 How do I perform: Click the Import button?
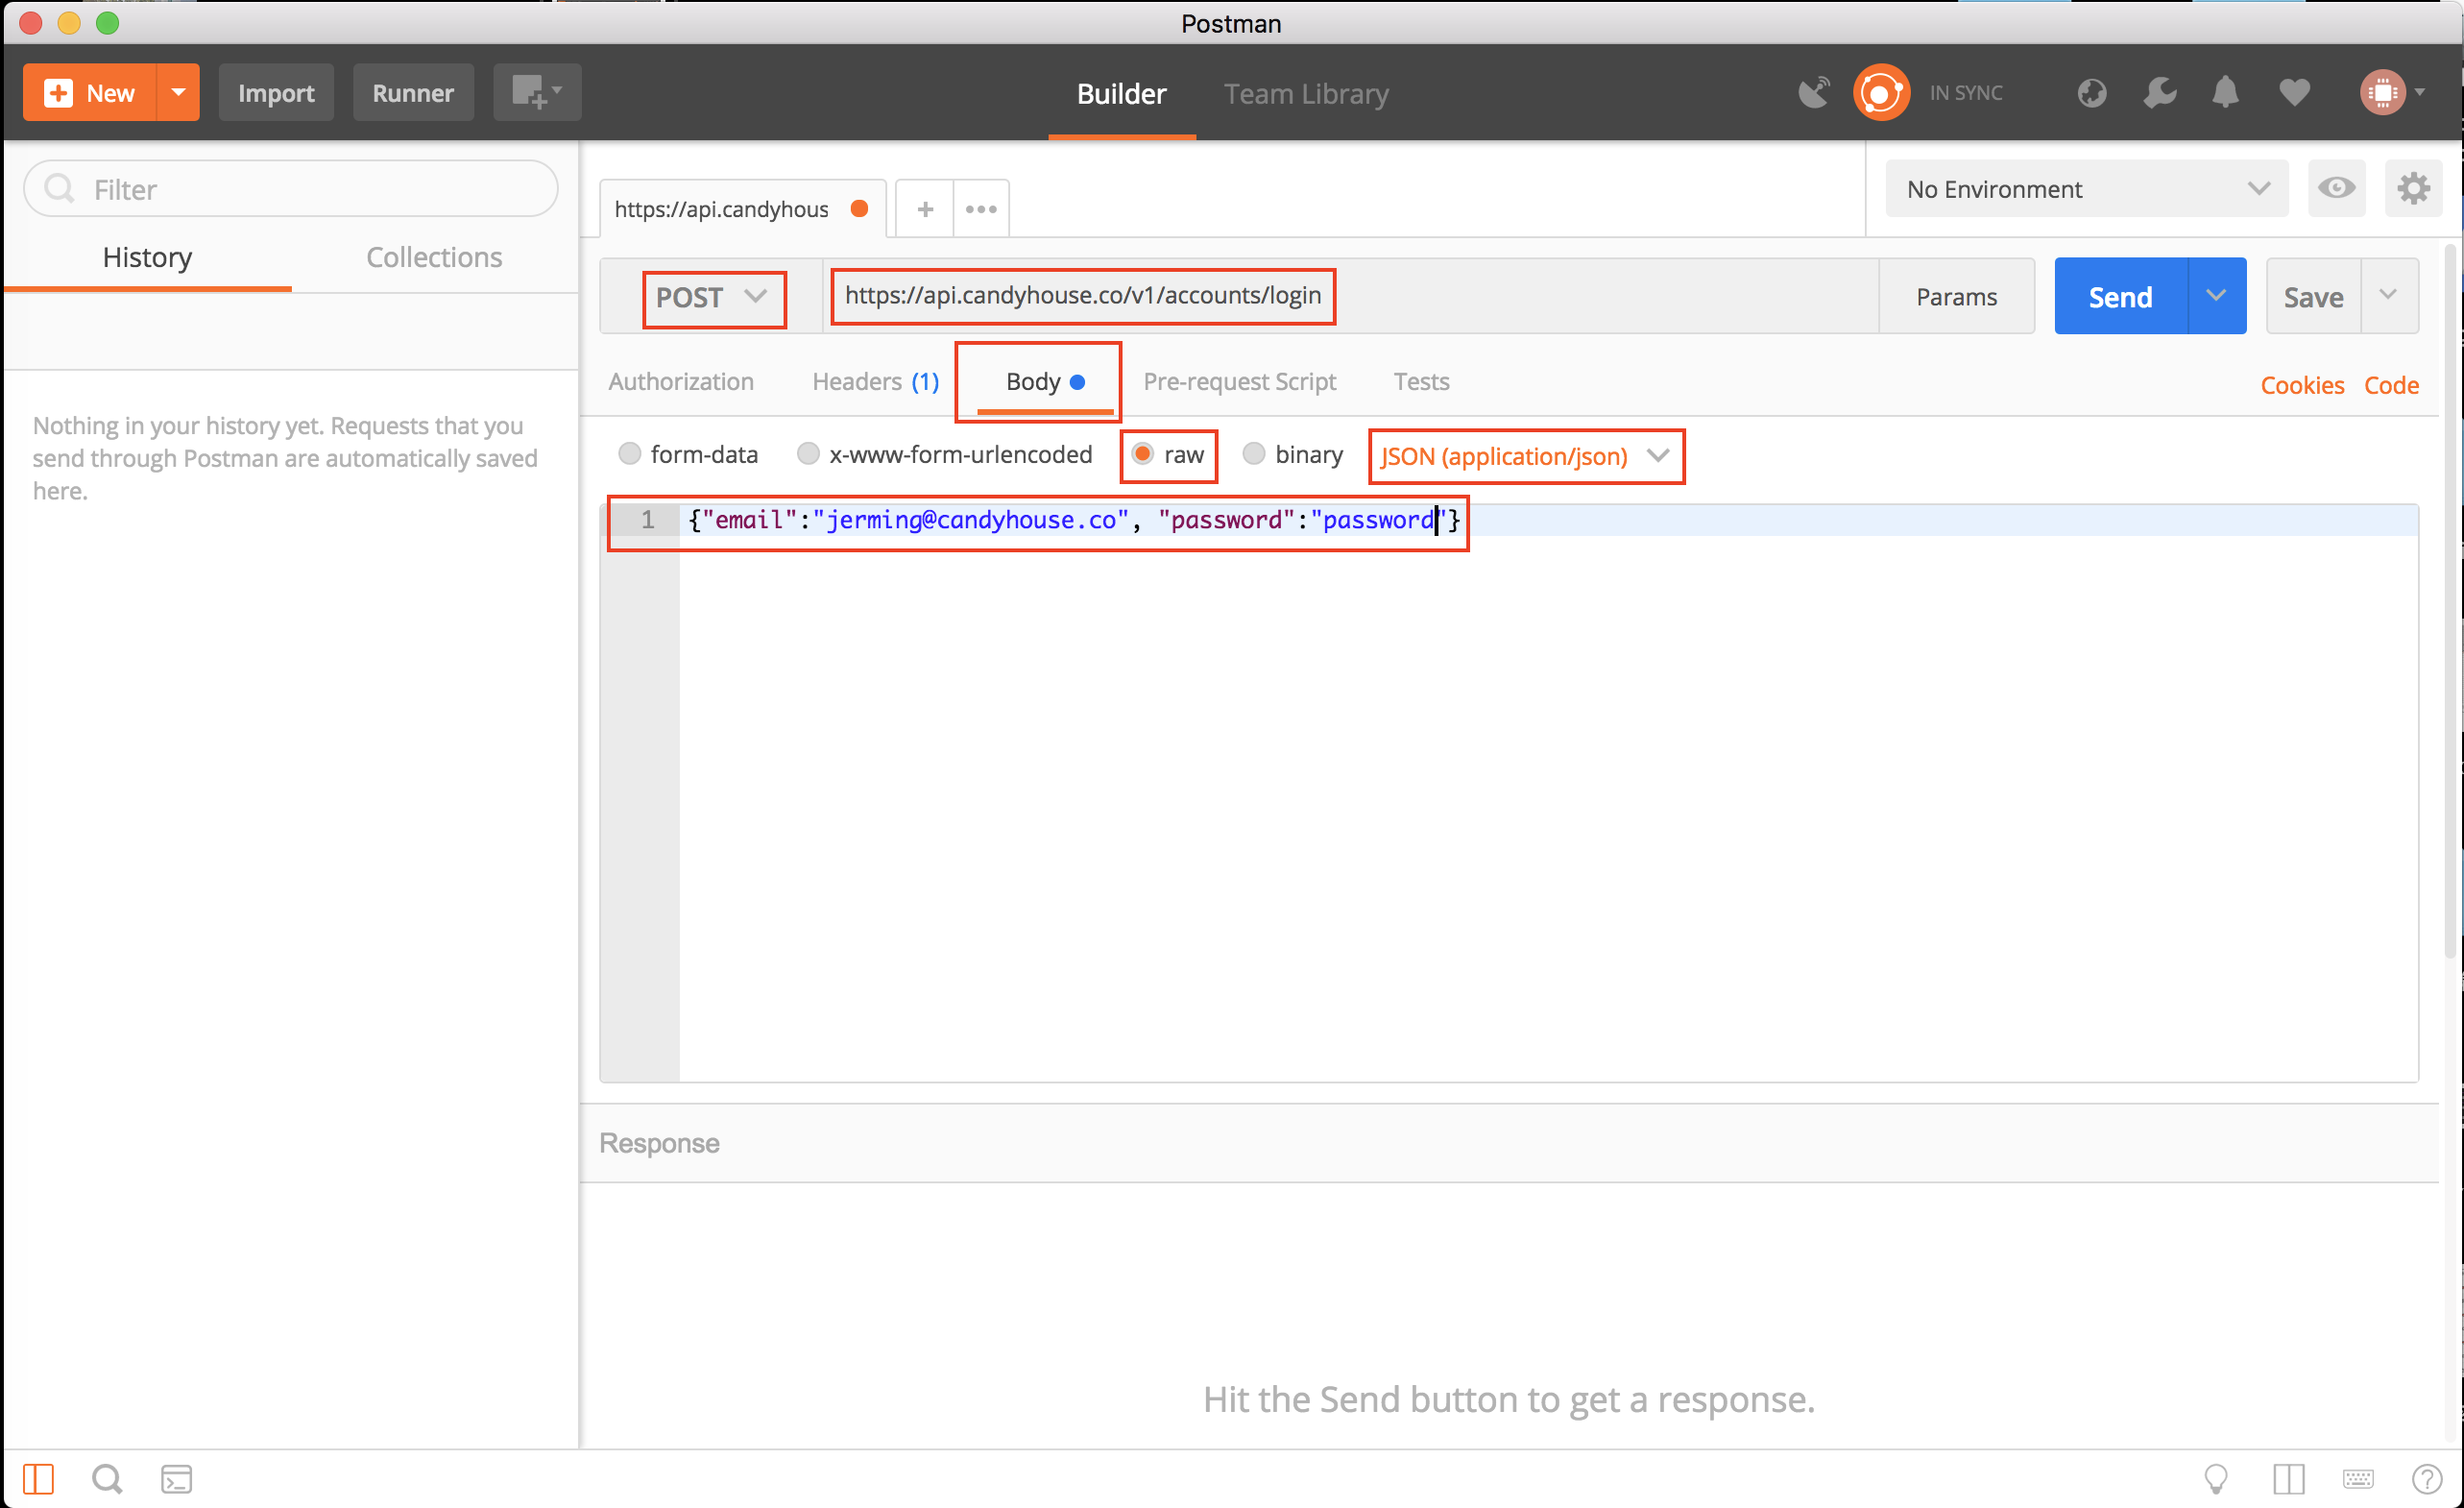(x=276, y=93)
